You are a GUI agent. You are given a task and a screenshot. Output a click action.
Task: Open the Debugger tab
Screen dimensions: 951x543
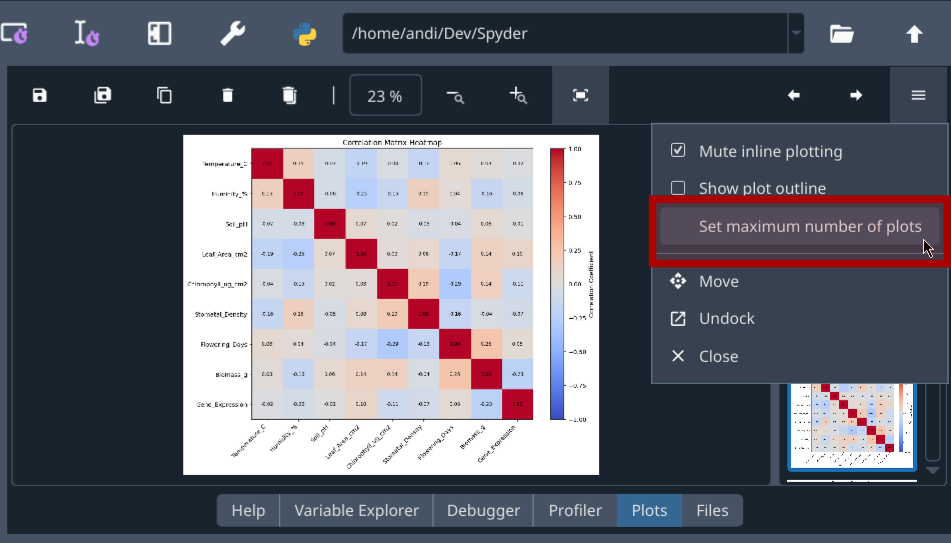point(483,511)
